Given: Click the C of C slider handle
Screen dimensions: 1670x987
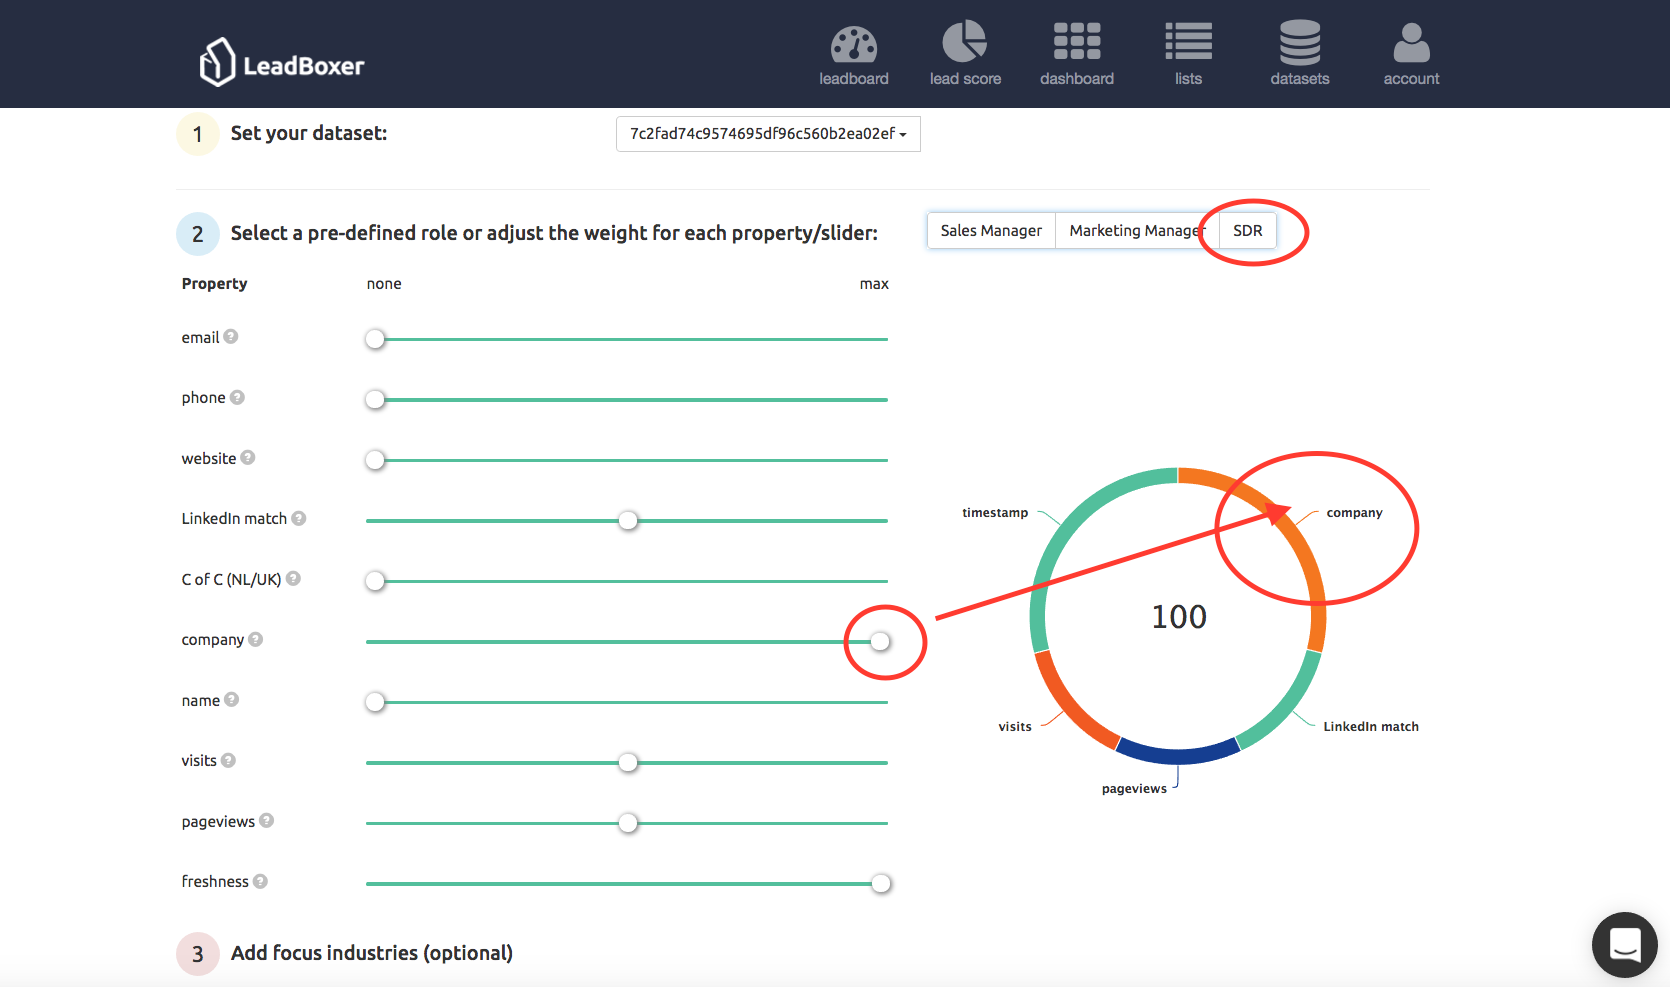Looking at the screenshot, I should pos(375,581).
